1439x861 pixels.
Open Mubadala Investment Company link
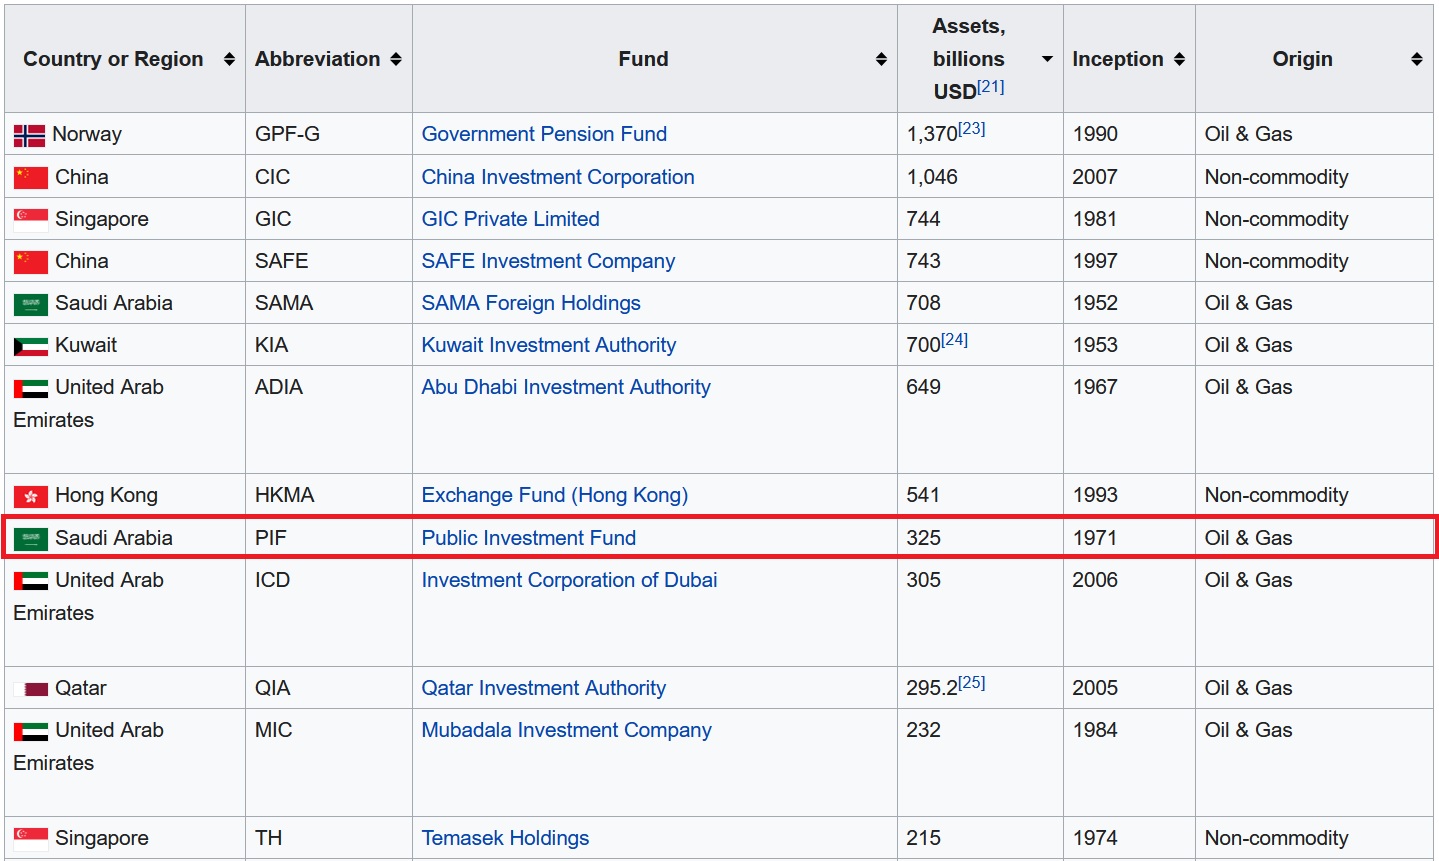coord(566,730)
